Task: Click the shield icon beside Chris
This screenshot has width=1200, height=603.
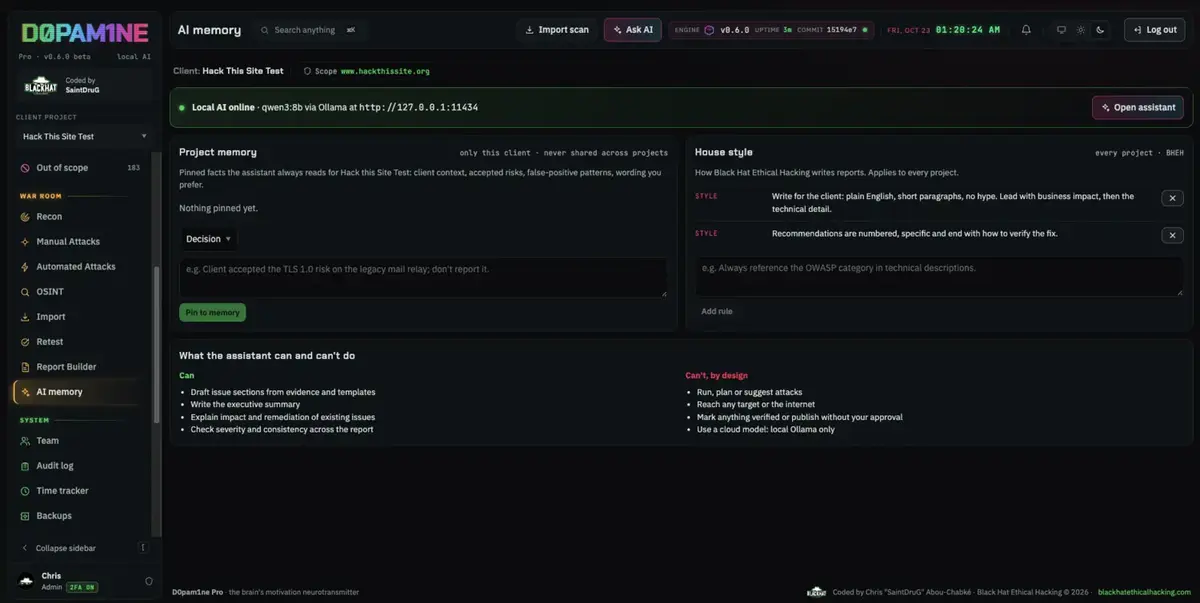Action: (x=149, y=581)
